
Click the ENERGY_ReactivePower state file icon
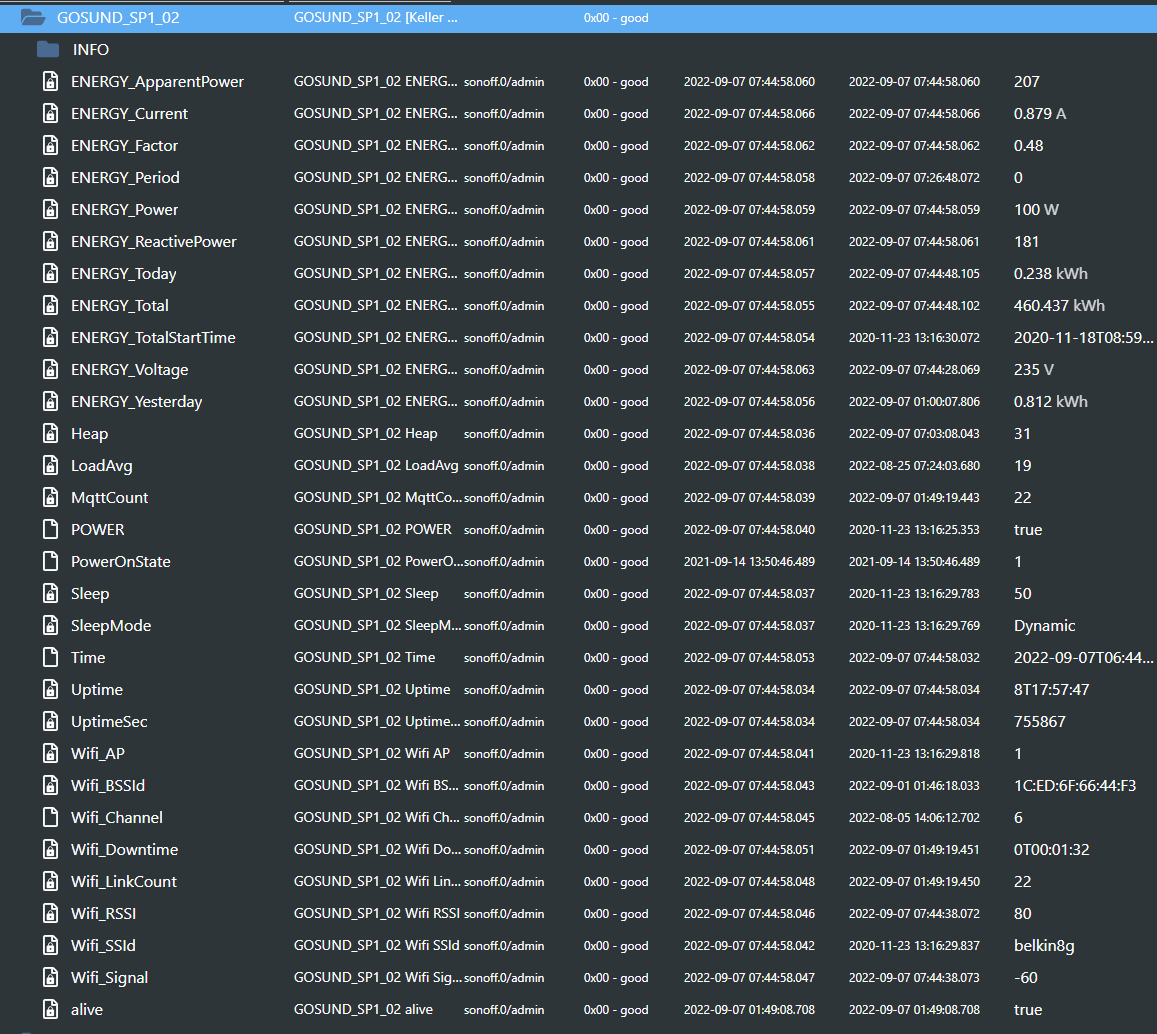[x=50, y=241]
